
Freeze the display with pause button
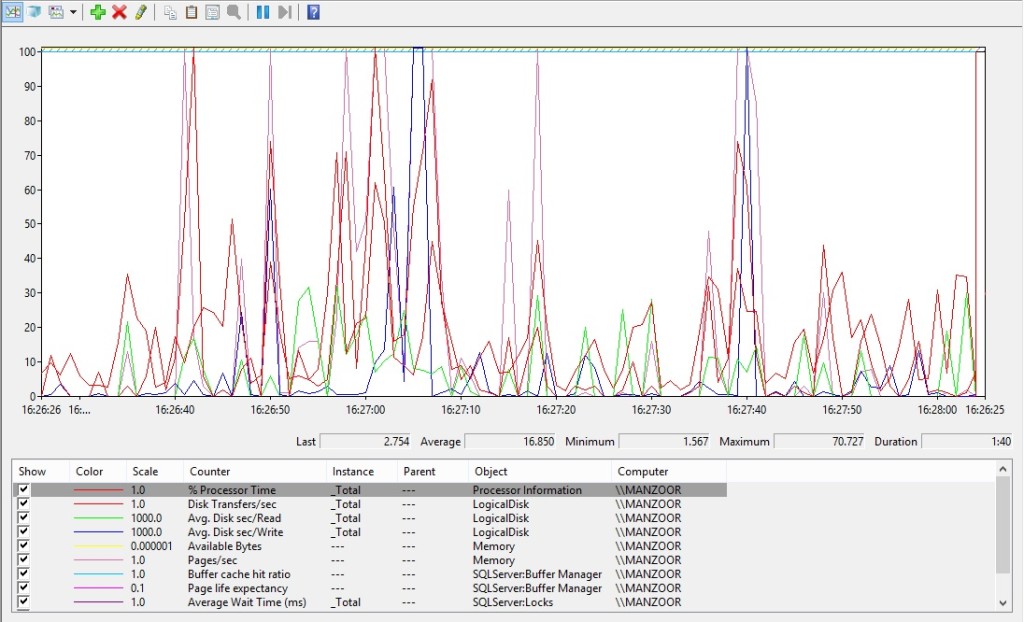coord(263,12)
